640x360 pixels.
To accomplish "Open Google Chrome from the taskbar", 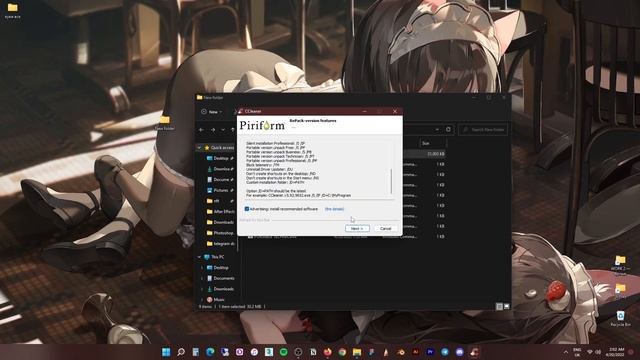I will click(x=342, y=352).
